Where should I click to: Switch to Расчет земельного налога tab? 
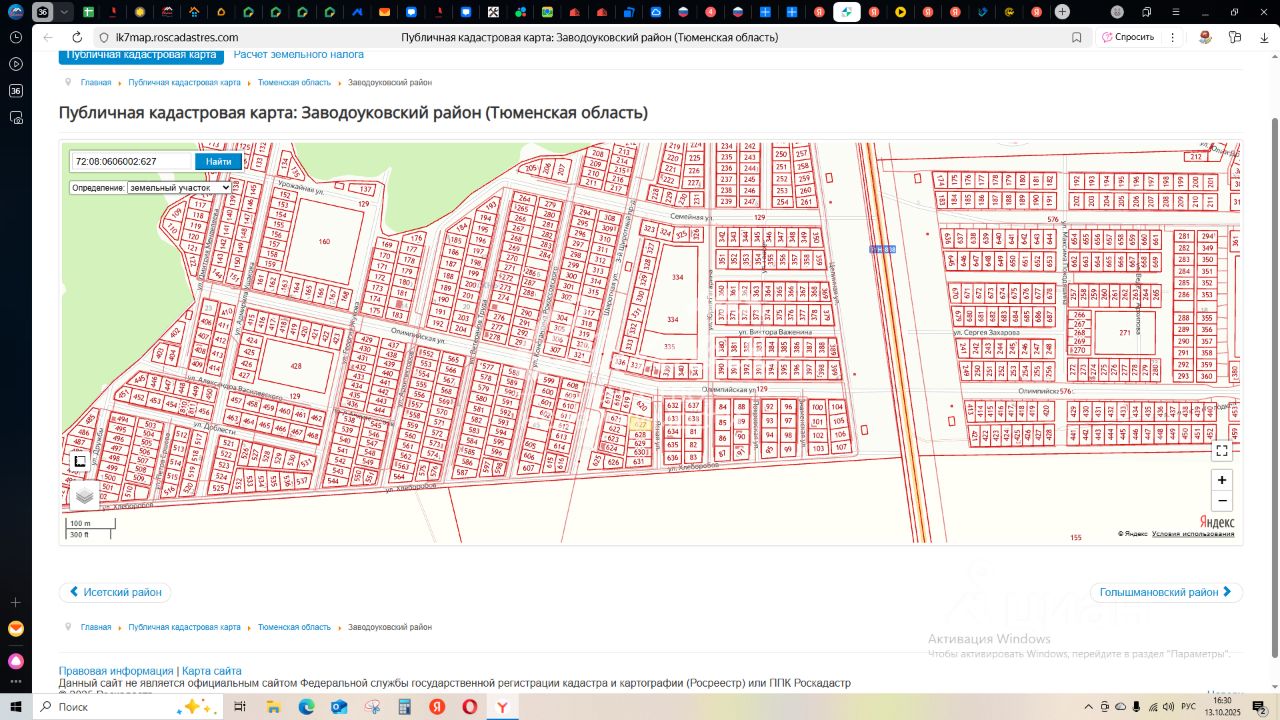[299, 55]
